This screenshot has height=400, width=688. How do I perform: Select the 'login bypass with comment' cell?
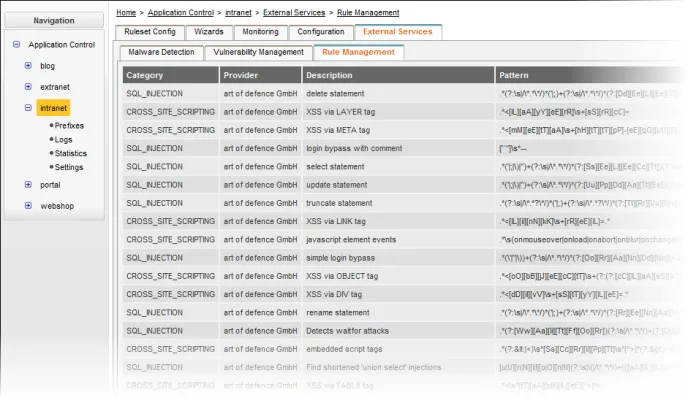click(x=398, y=148)
